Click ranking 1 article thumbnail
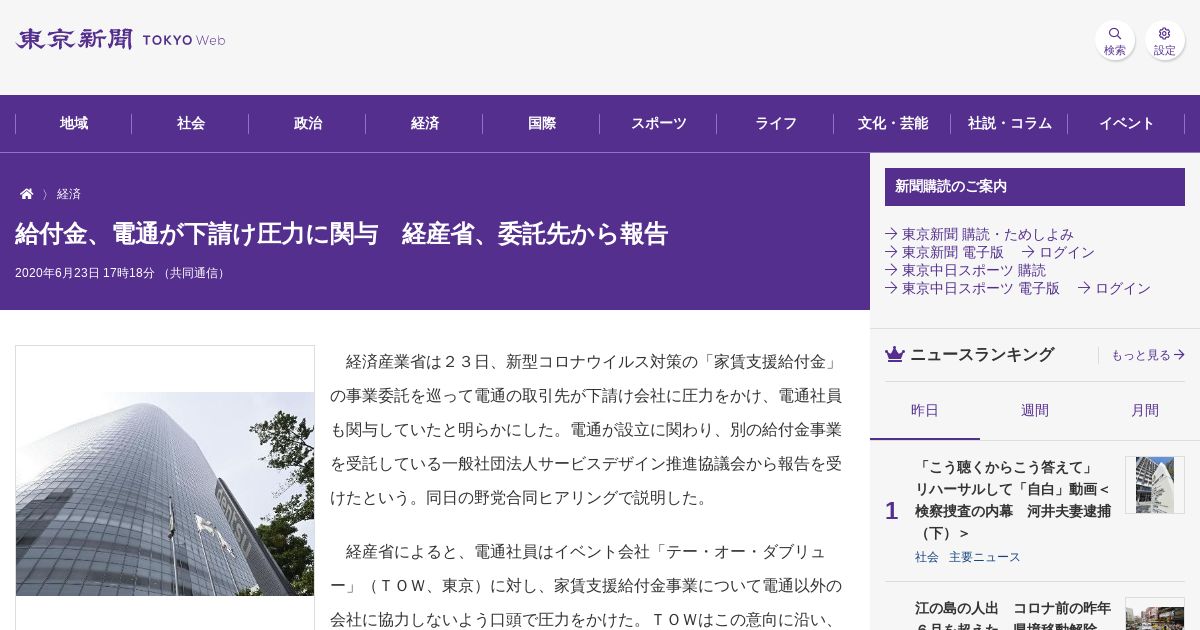1200x630 pixels. coord(1155,485)
